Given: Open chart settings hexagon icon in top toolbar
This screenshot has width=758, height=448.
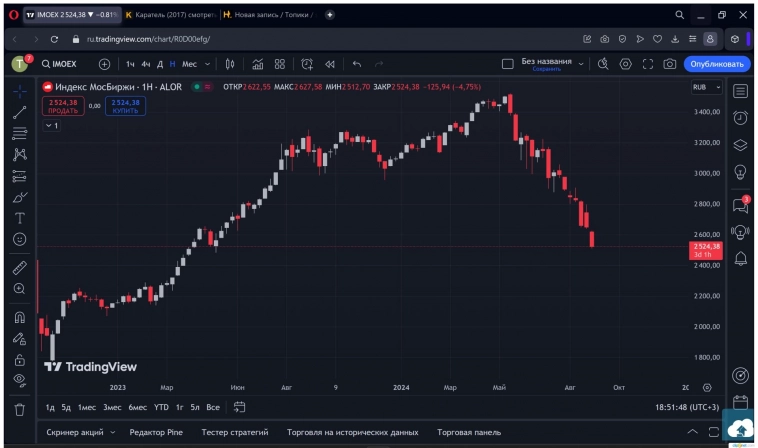Looking at the screenshot, I should click(626, 64).
